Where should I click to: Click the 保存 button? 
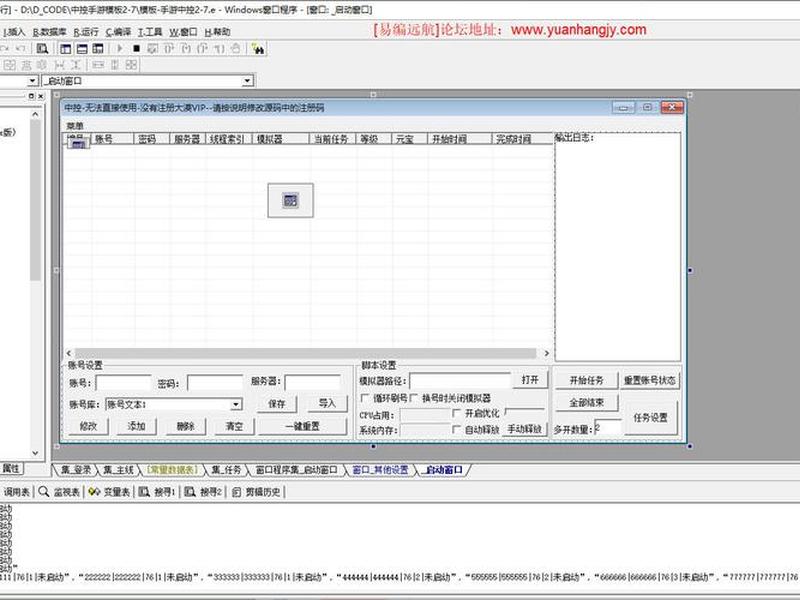(x=277, y=404)
